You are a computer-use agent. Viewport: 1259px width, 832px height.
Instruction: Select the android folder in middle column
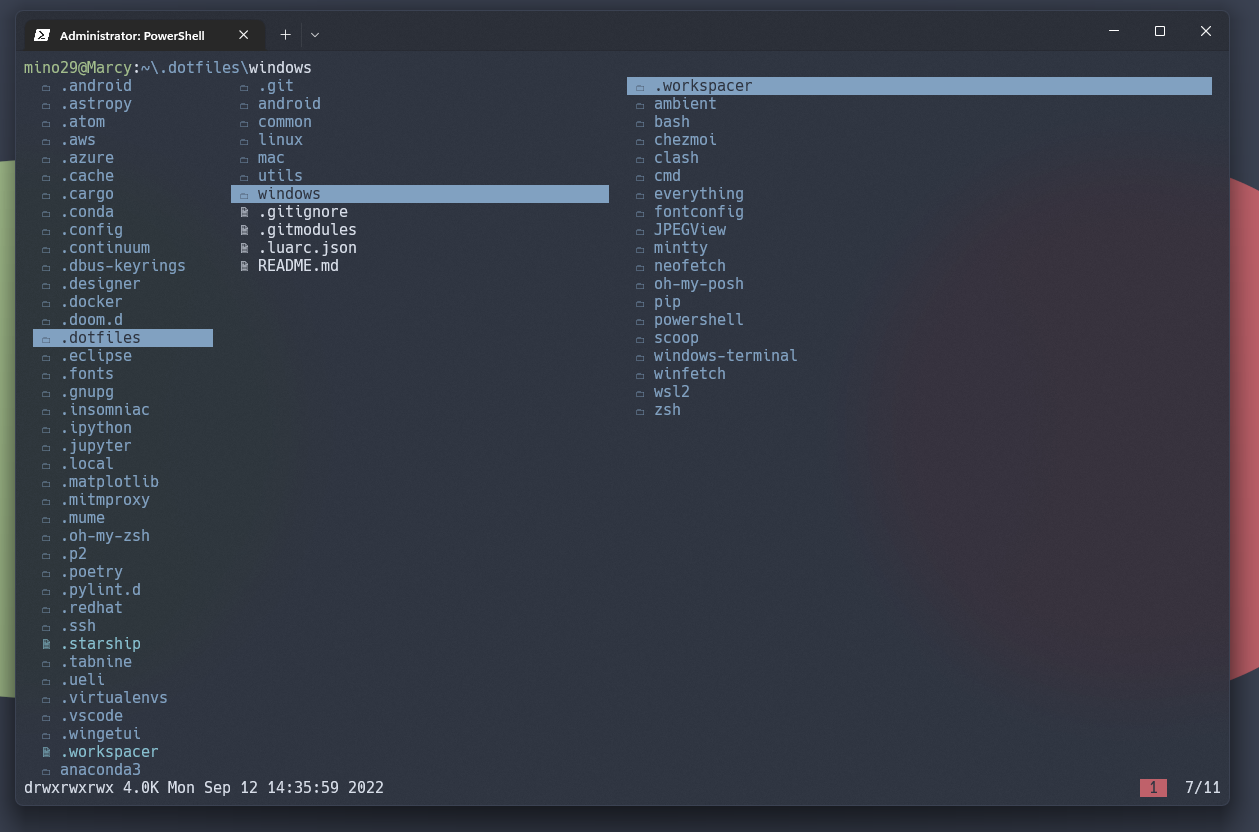pyautogui.click(x=289, y=104)
